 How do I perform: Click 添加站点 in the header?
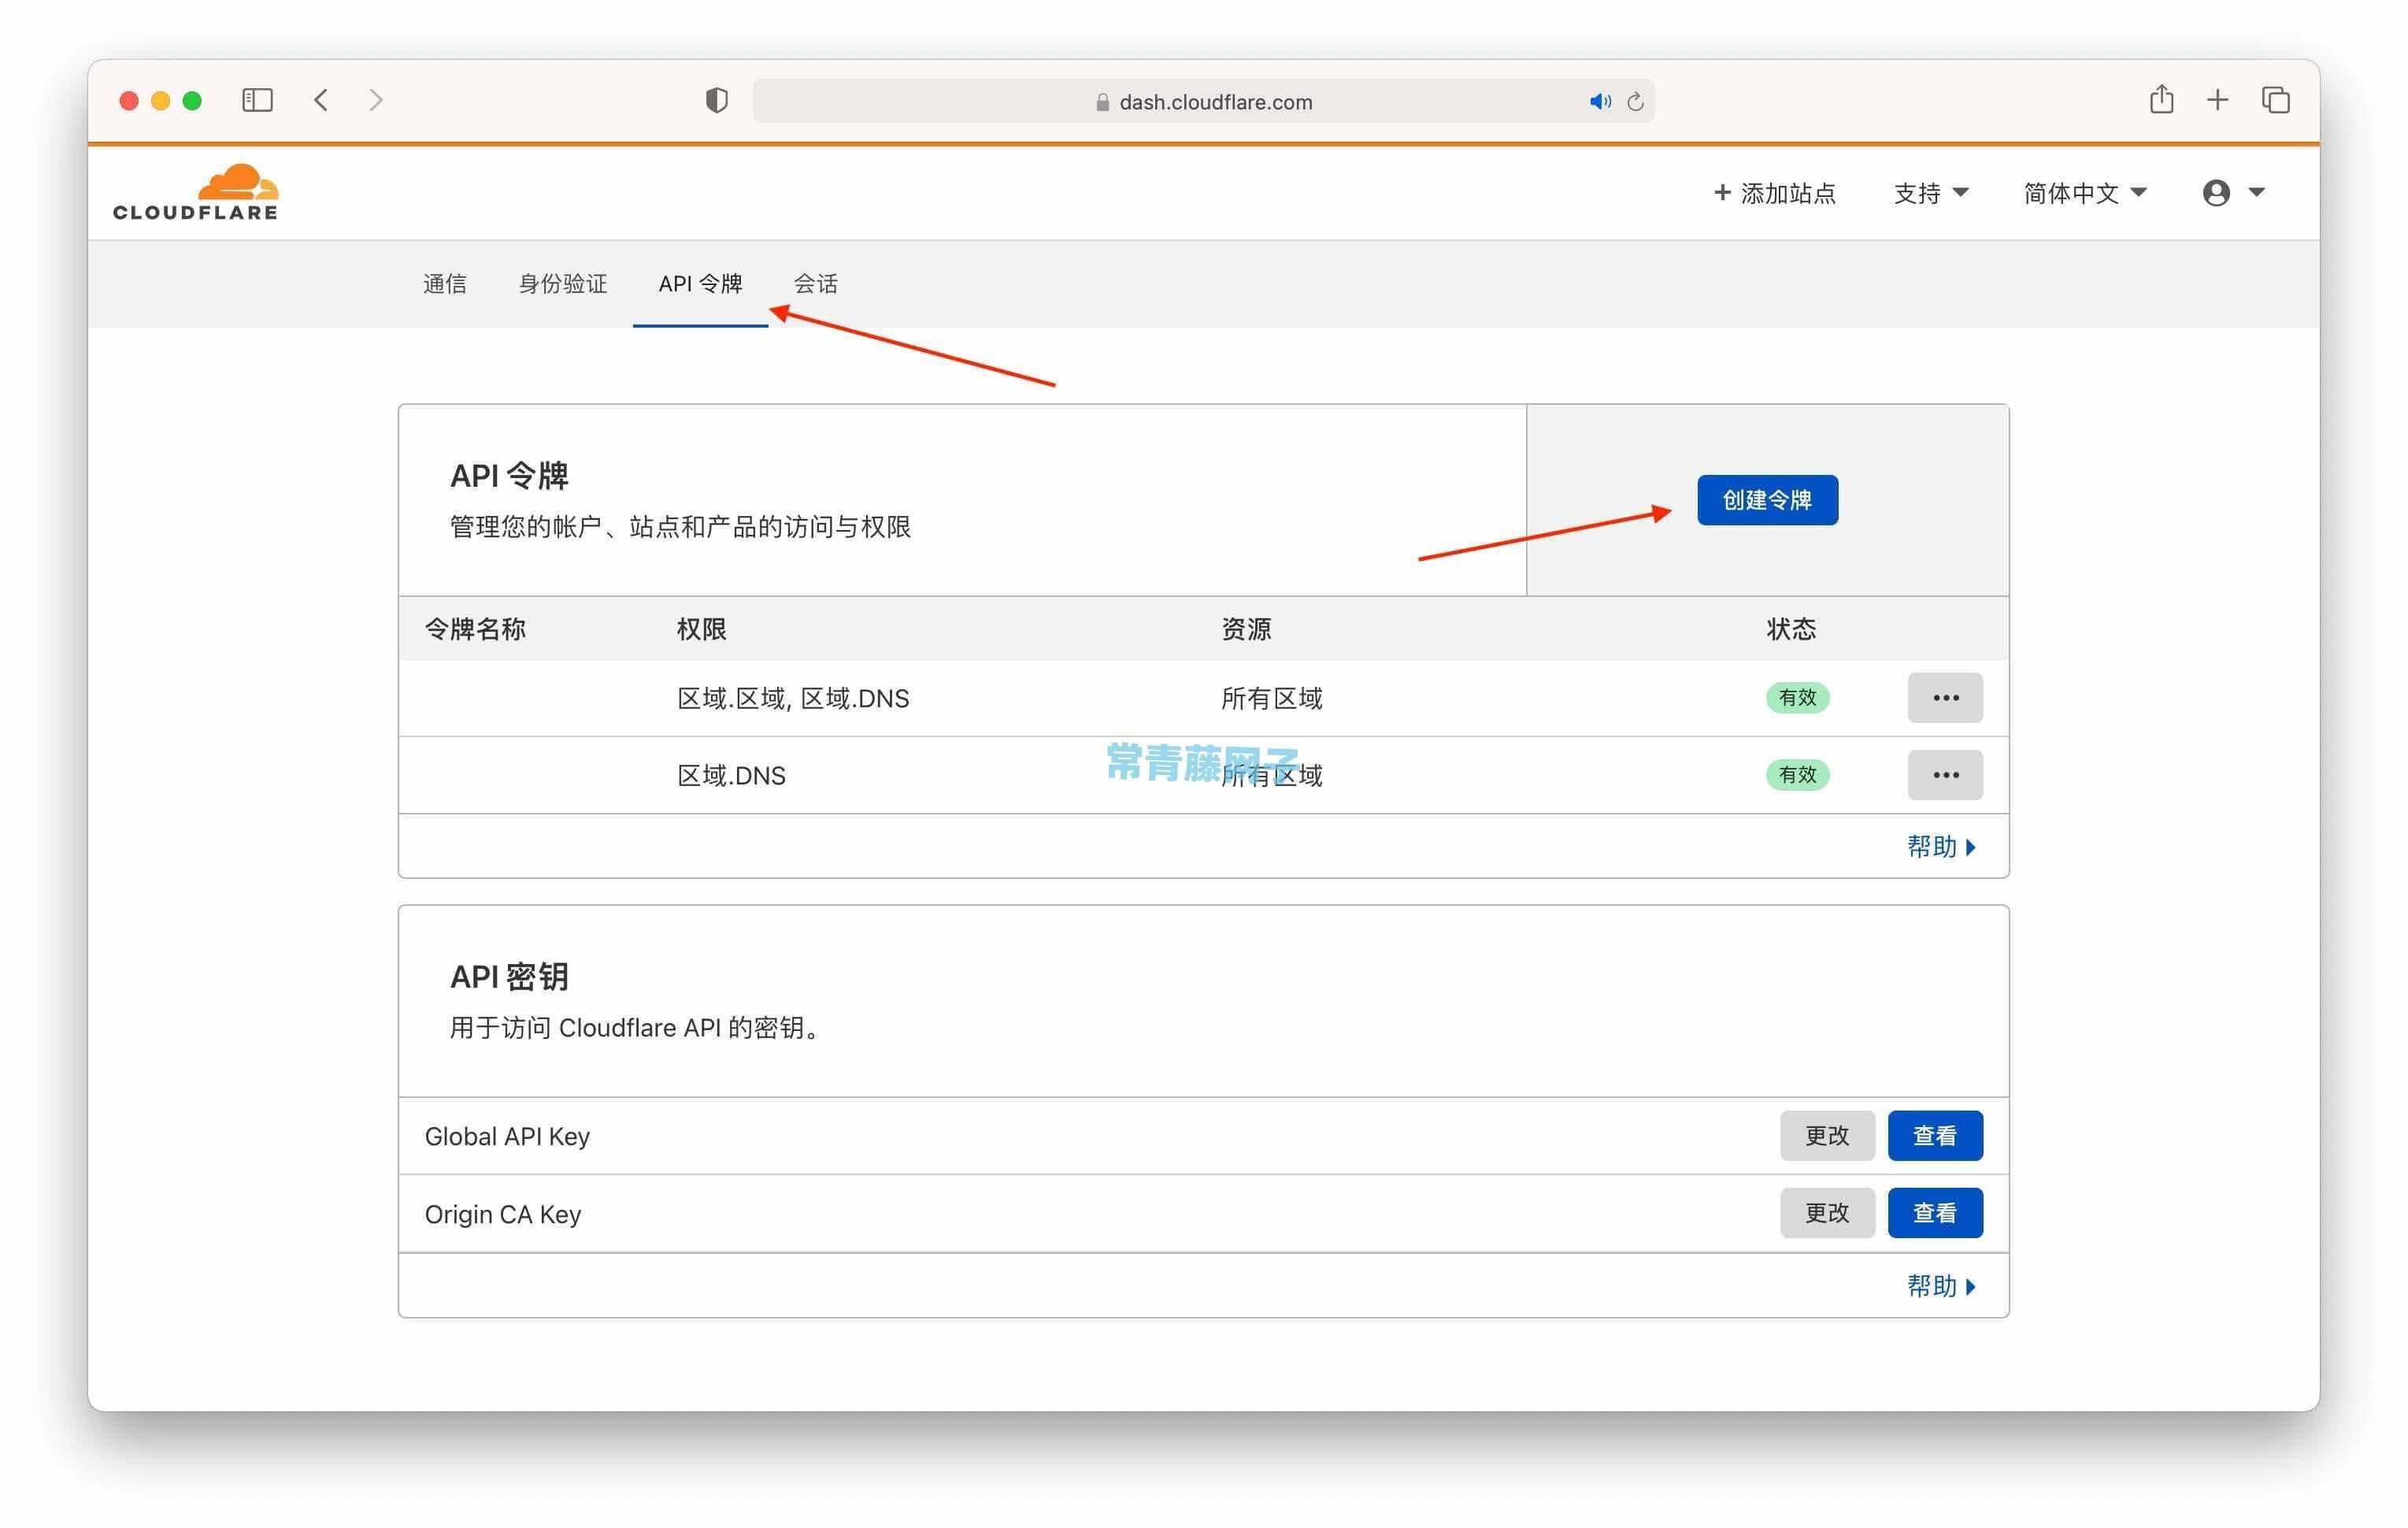click(x=1775, y=193)
